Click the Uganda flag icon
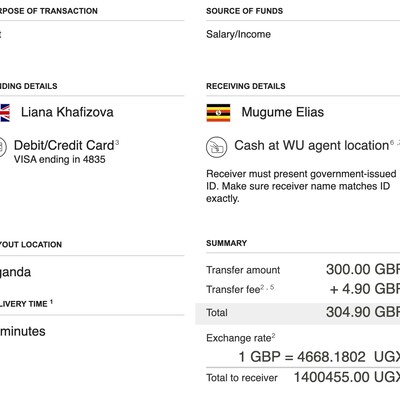Image resolution: width=400 pixels, height=400 pixels. [x=218, y=113]
